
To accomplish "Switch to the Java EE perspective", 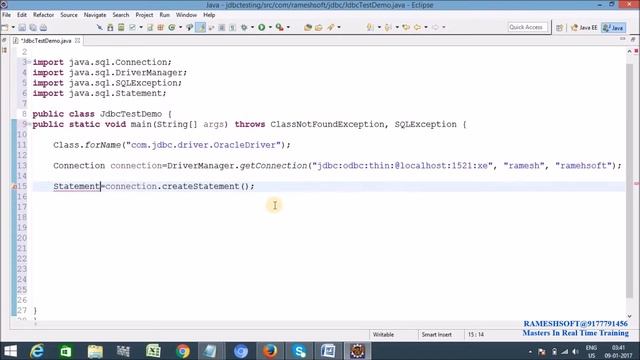I will (x=584, y=27).
